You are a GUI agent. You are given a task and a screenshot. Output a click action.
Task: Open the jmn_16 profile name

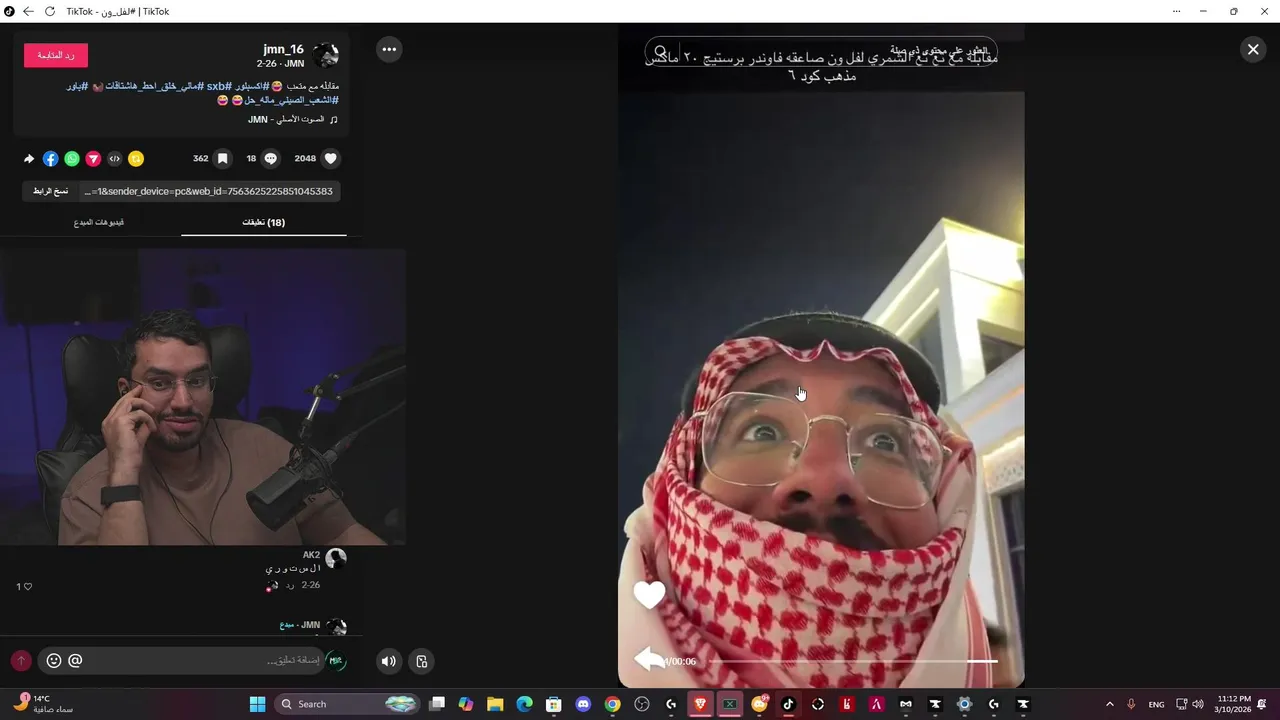283,49
